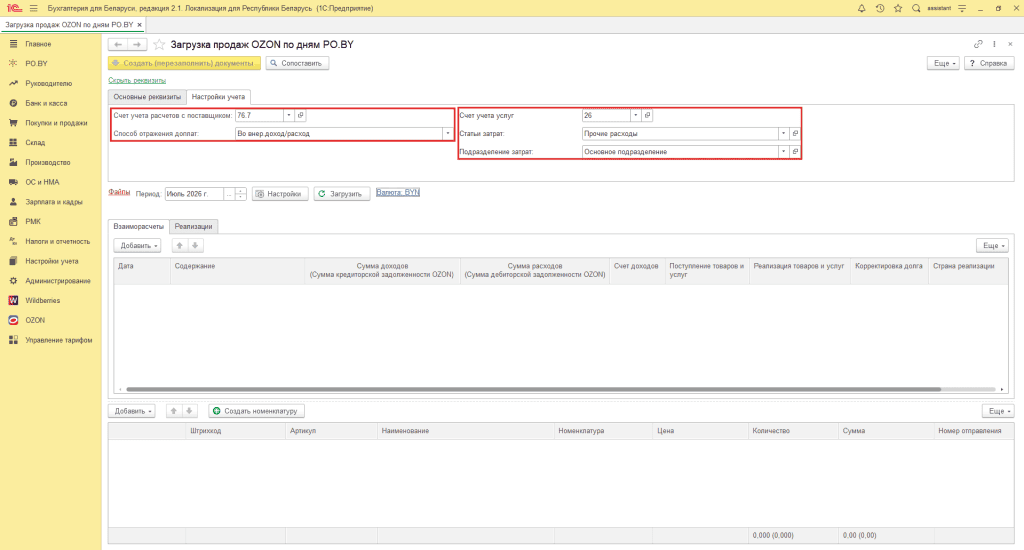1024x550 pixels.
Task: Click Файлы link
Action: (119, 192)
